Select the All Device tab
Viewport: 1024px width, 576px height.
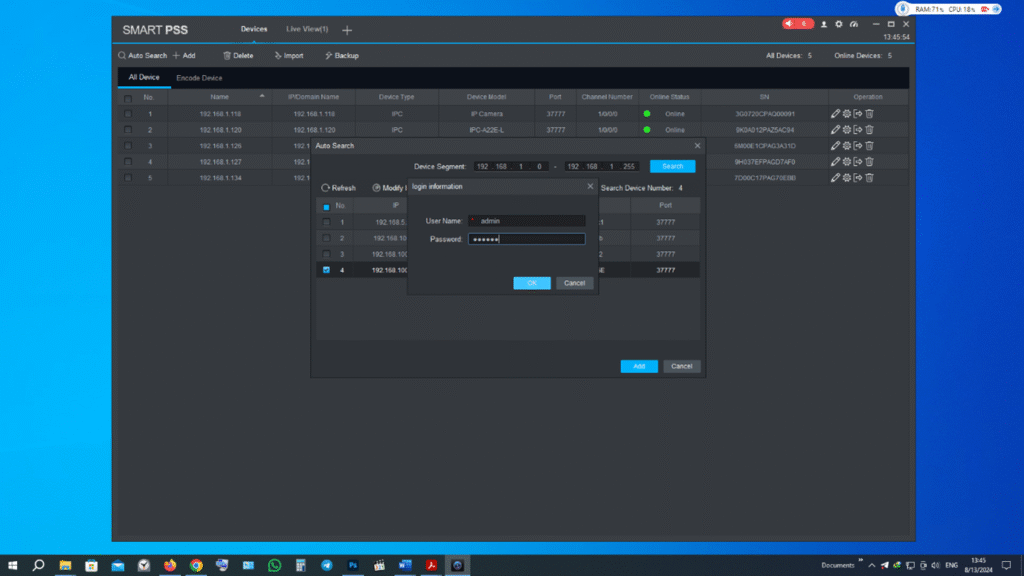pyautogui.click(x=144, y=77)
